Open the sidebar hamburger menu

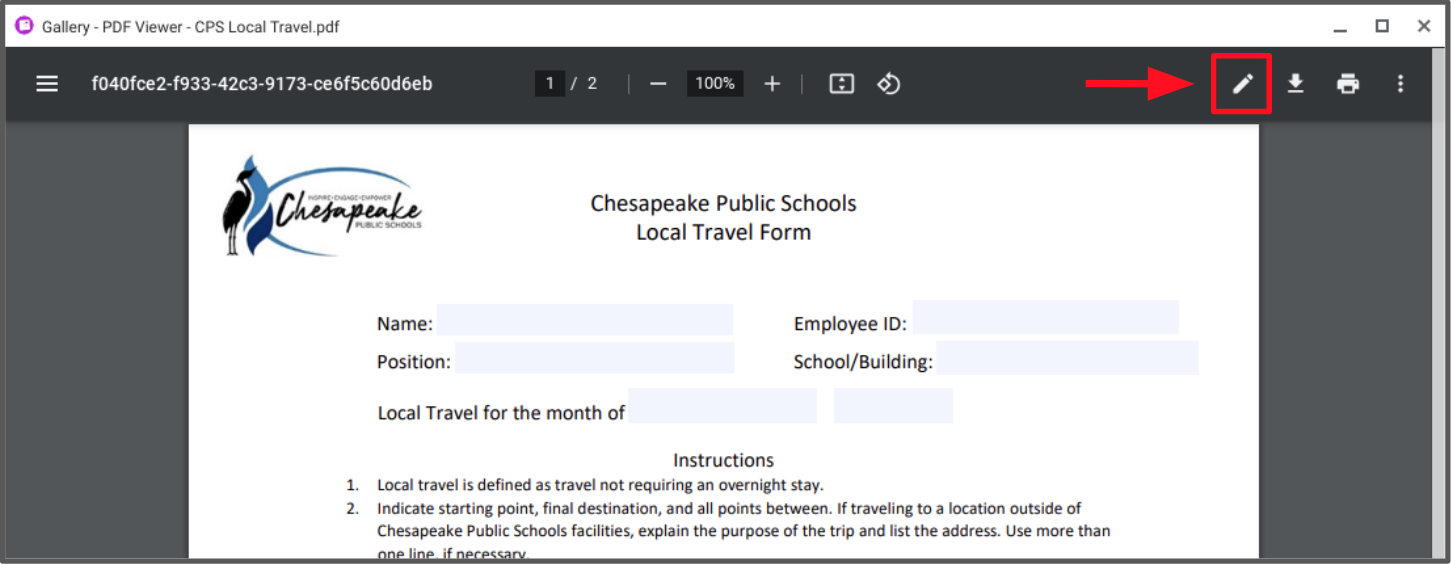point(47,84)
